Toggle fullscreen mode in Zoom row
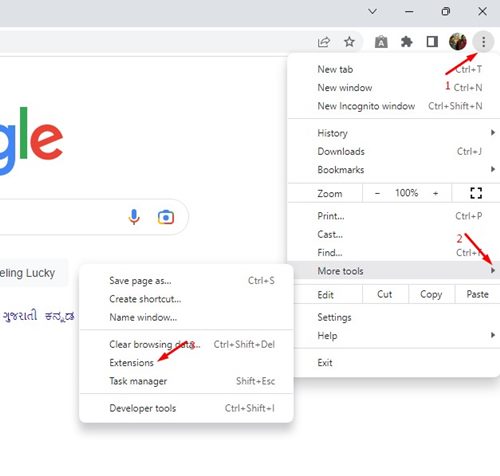This screenshot has width=500, height=476. point(476,193)
